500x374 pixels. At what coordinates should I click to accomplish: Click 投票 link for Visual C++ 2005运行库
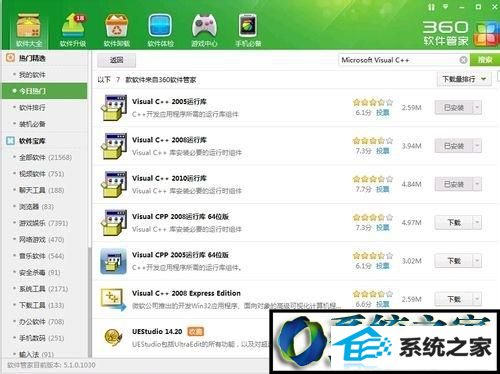click(383, 113)
